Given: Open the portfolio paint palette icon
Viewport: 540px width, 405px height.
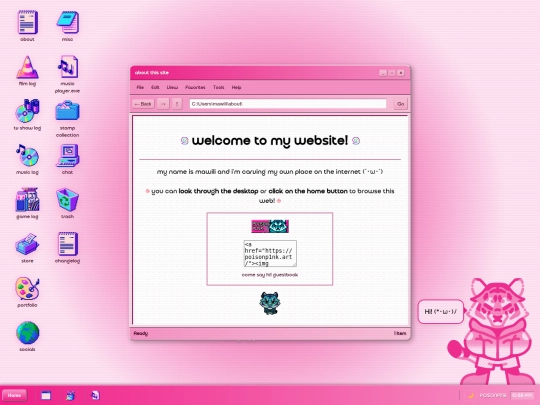Looking at the screenshot, I should pos(28,289).
